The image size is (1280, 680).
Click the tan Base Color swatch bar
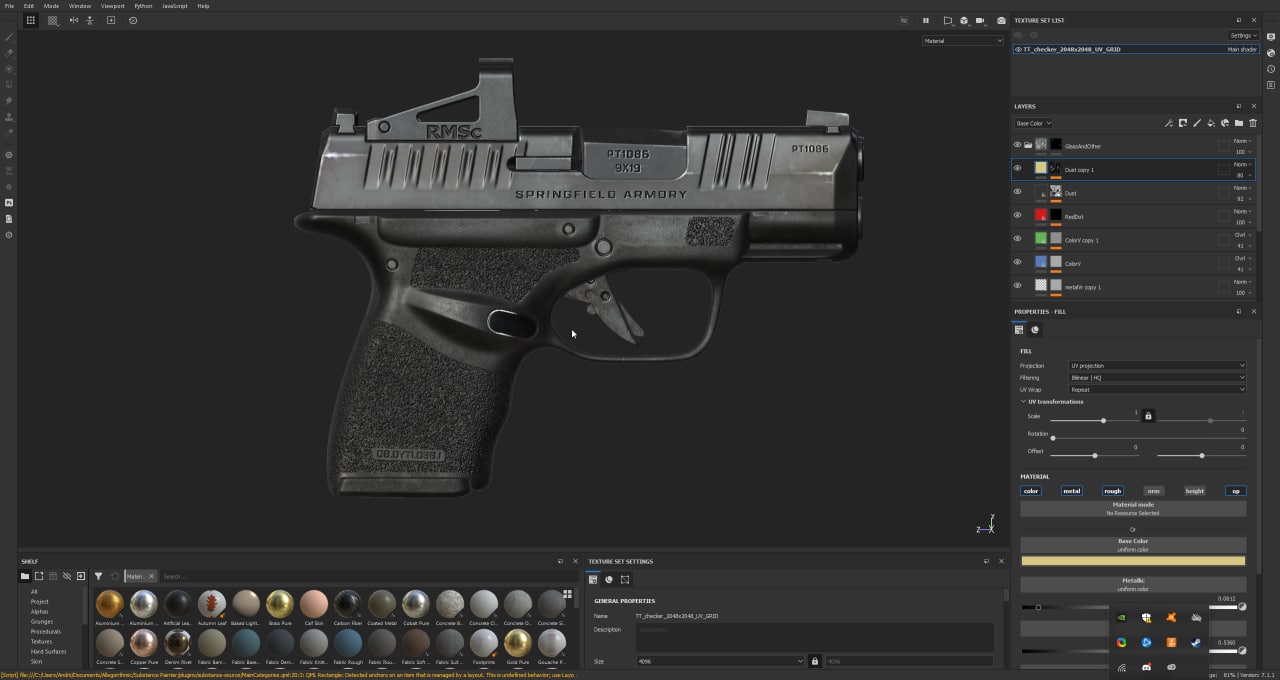pyautogui.click(x=1133, y=561)
